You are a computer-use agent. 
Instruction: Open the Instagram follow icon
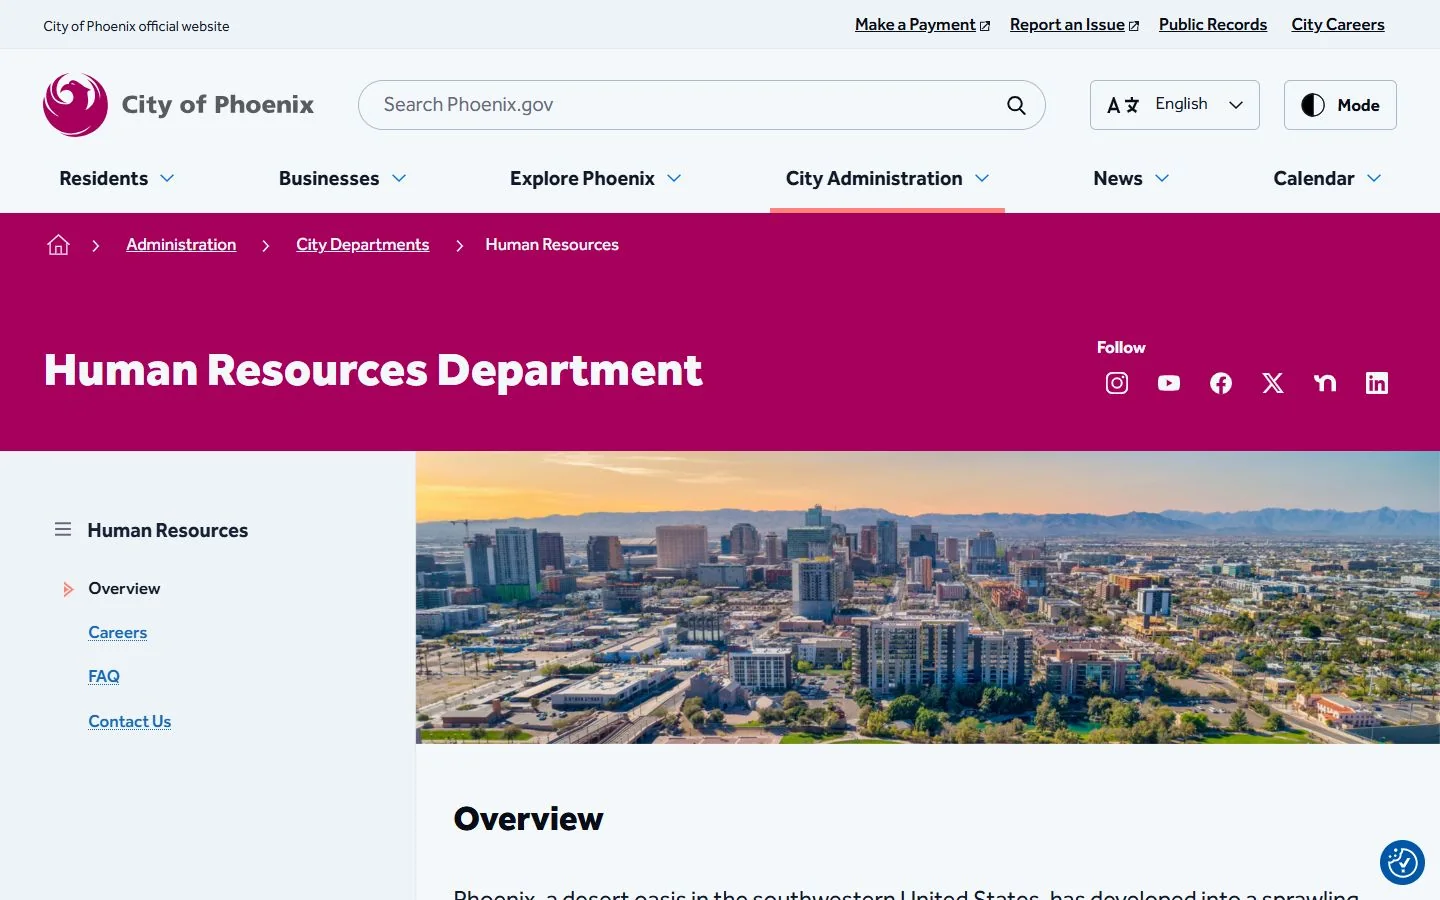click(1117, 383)
